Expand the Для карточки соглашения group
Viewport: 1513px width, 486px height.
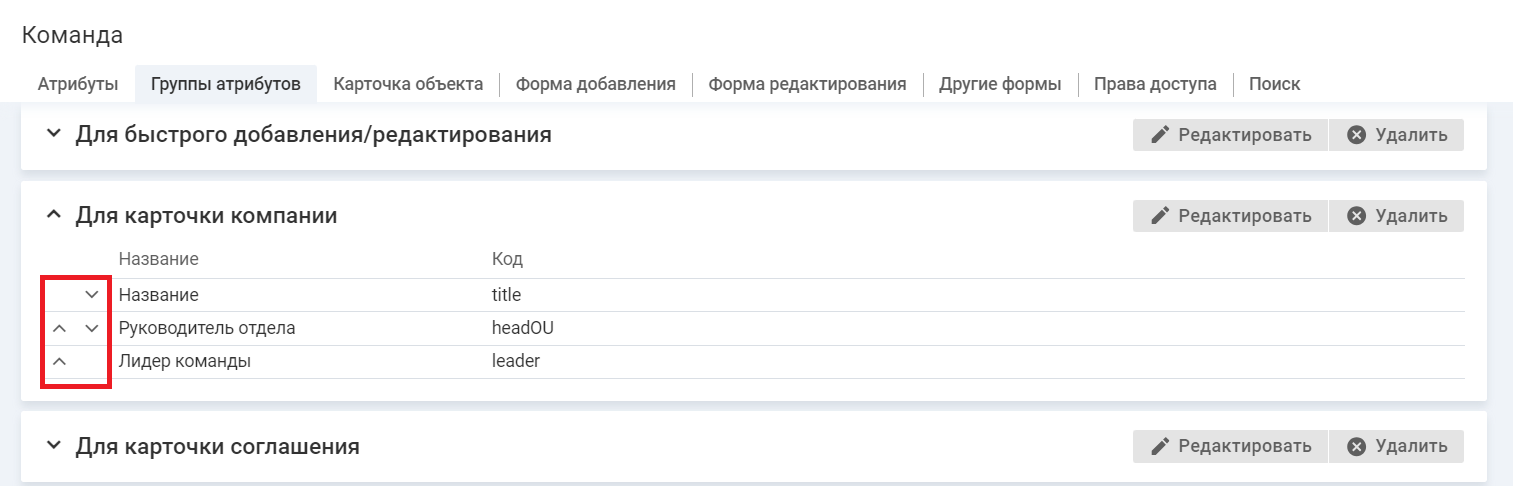[x=53, y=446]
